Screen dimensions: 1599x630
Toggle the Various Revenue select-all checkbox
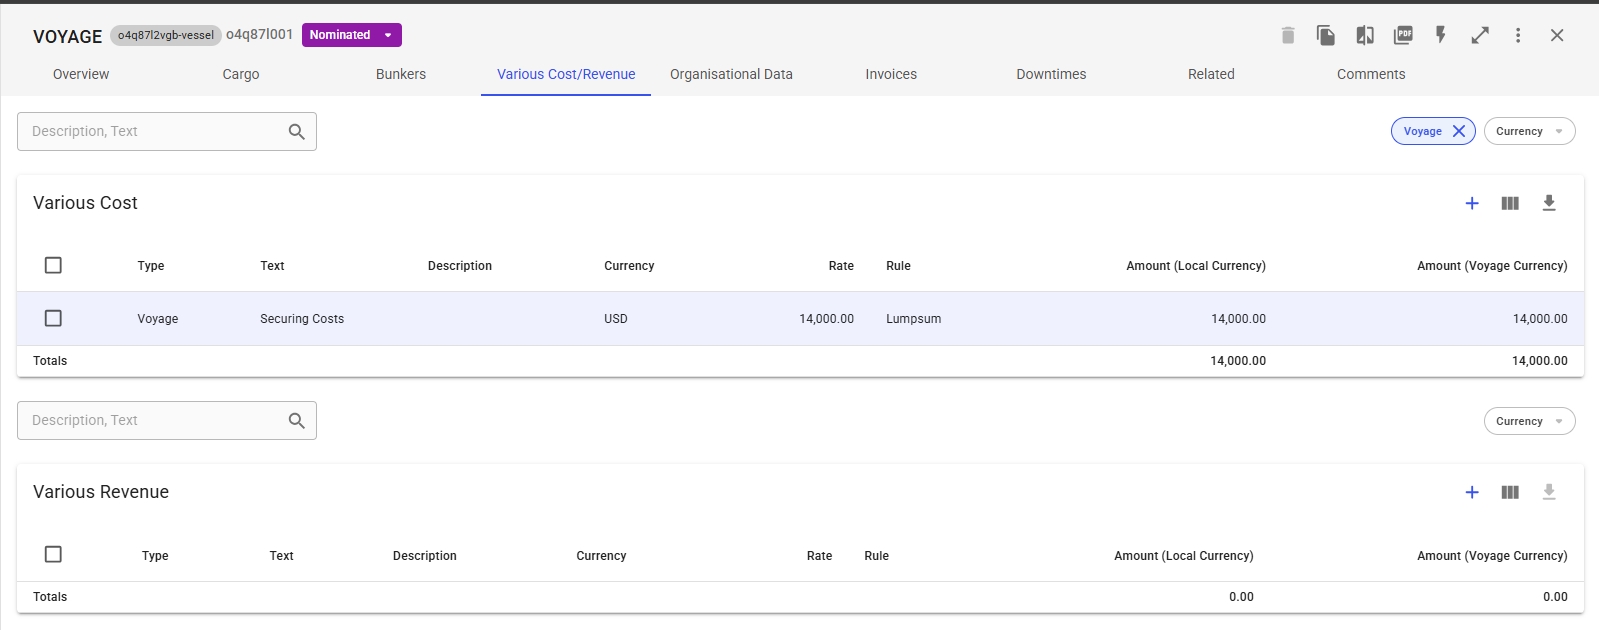coord(53,554)
